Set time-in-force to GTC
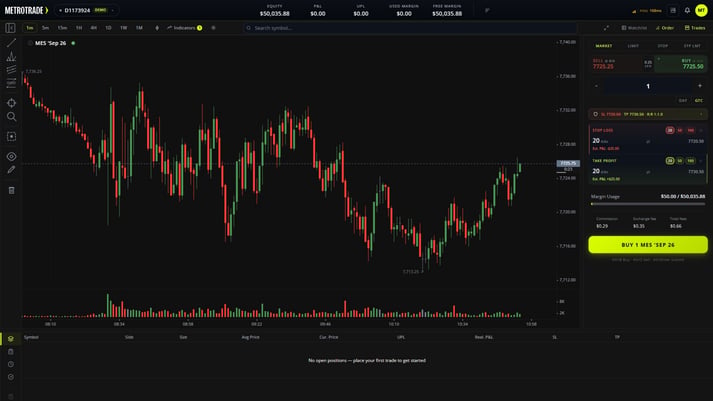The width and height of the screenshot is (713, 401). coord(698,100)
